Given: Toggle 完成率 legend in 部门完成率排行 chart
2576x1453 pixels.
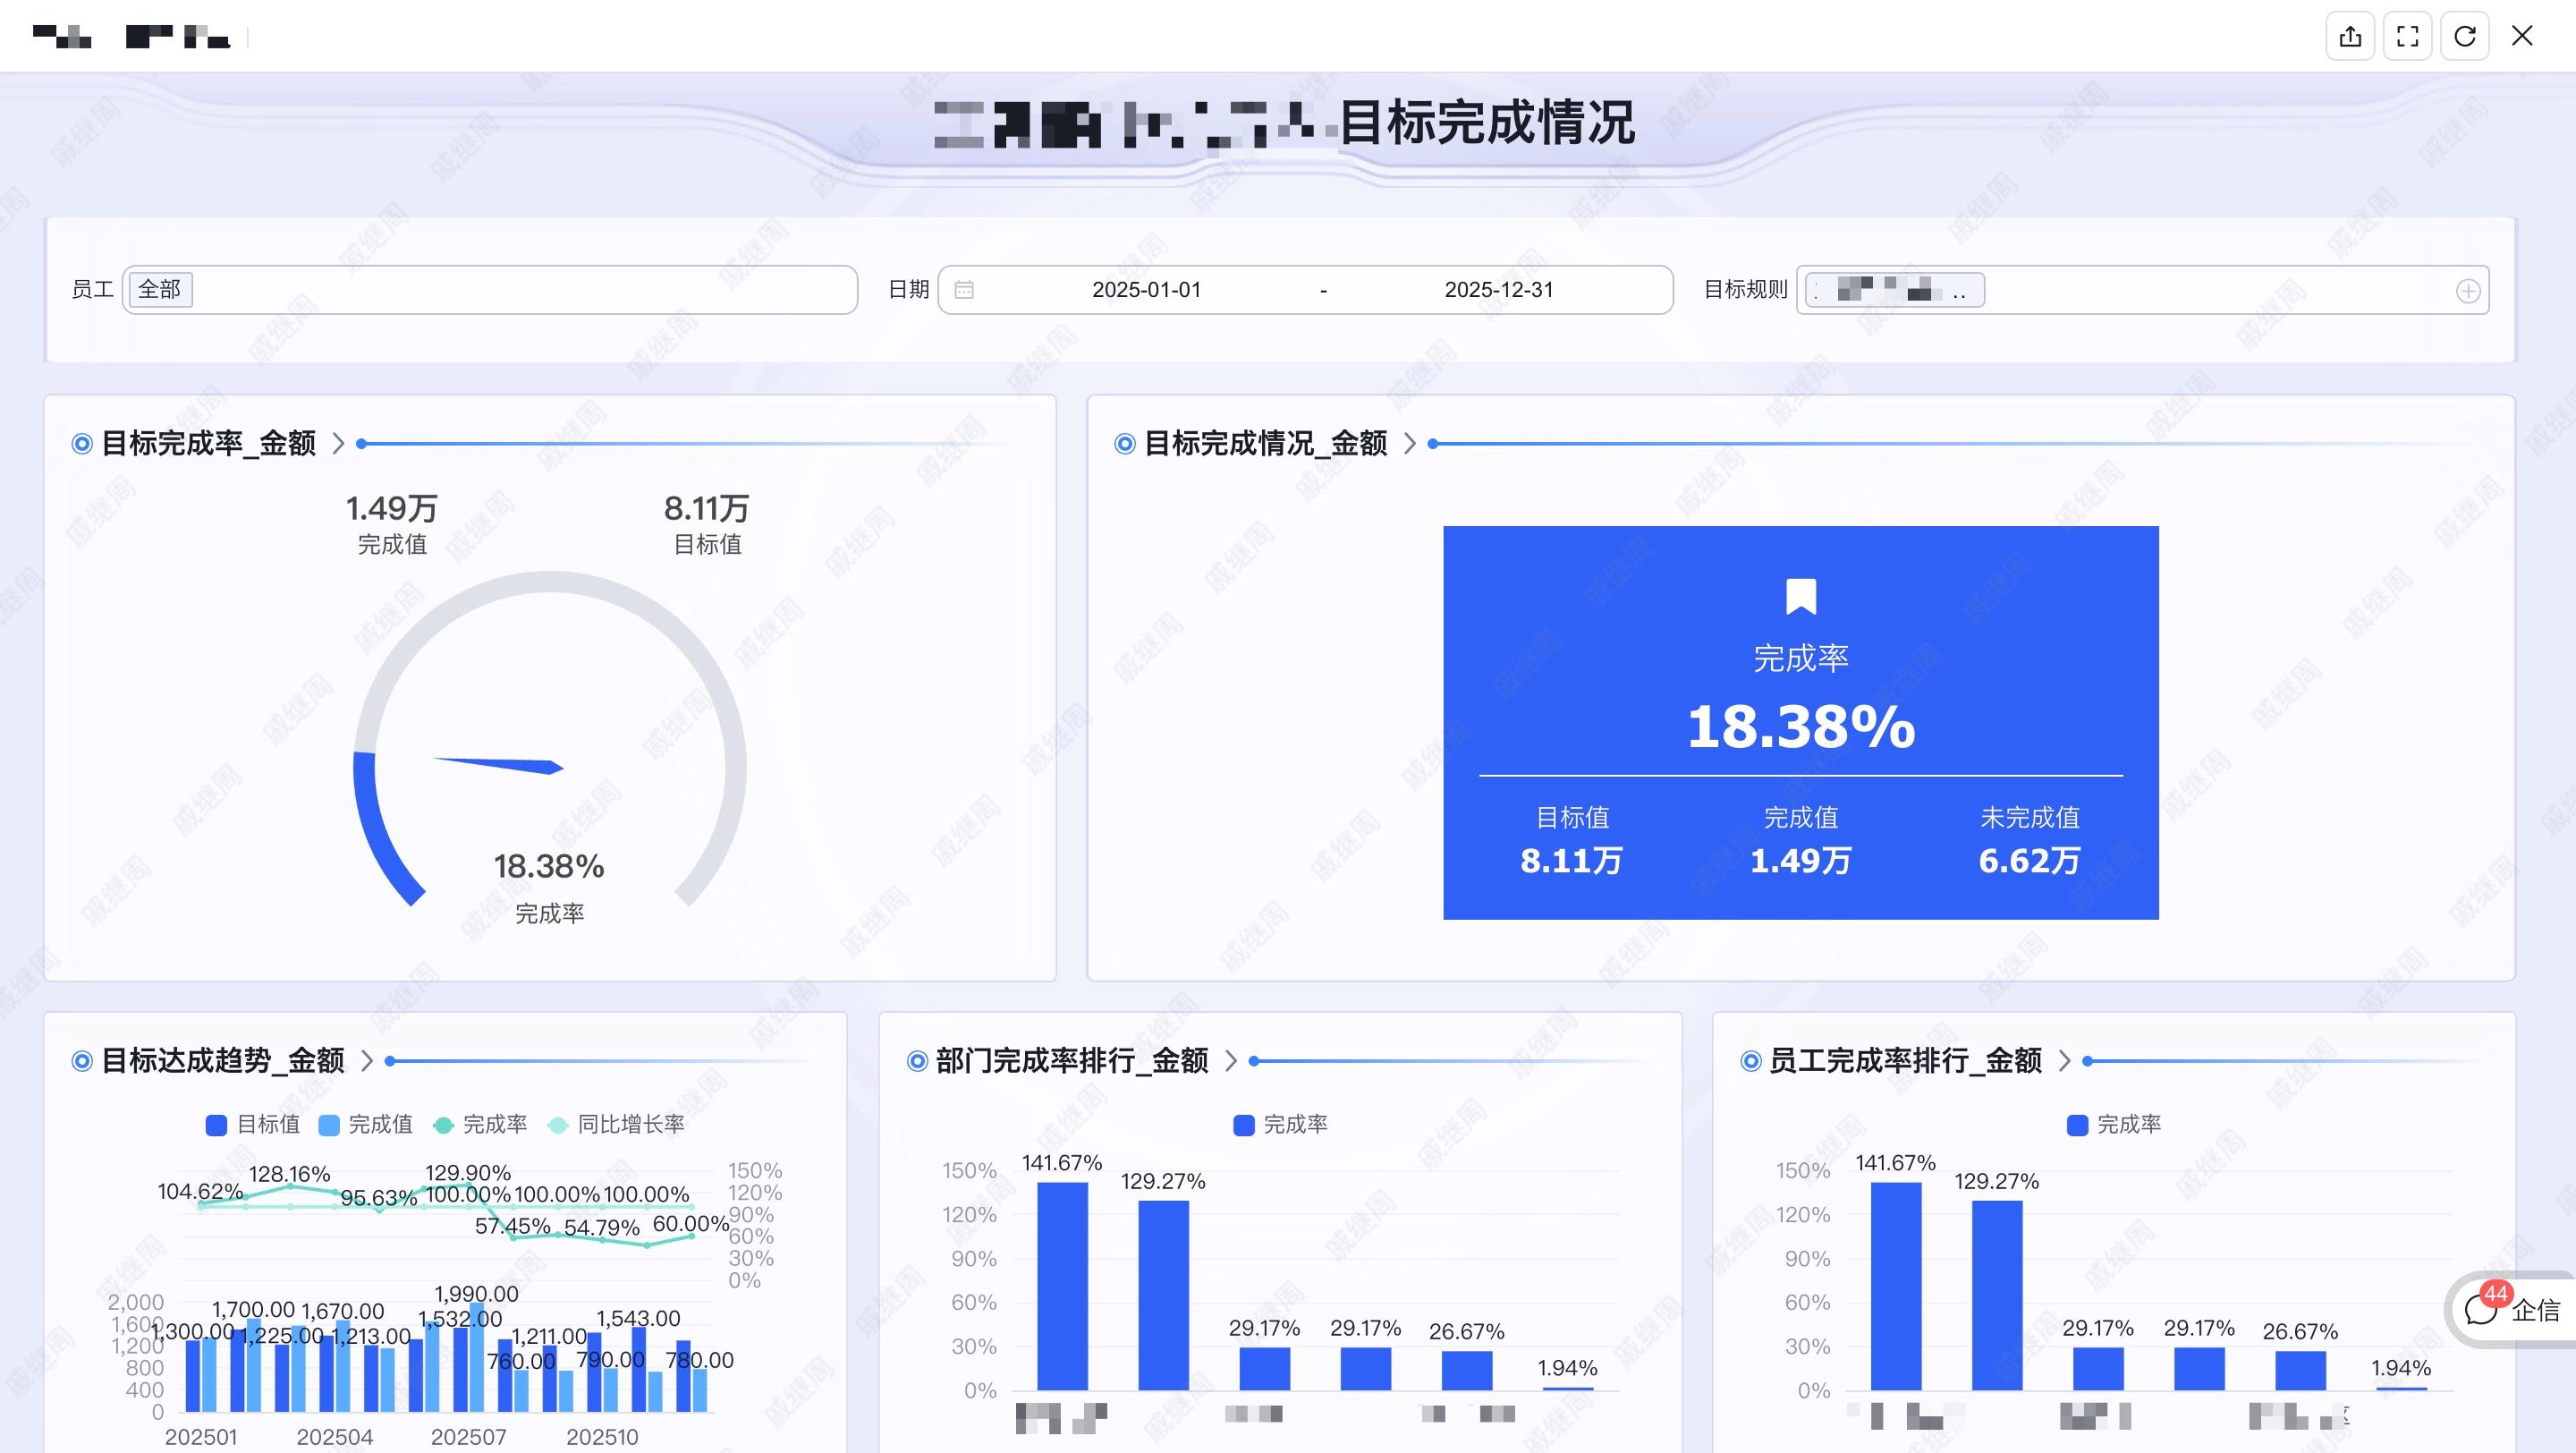Looking at the screenshot, I should click(1281, 1125).
